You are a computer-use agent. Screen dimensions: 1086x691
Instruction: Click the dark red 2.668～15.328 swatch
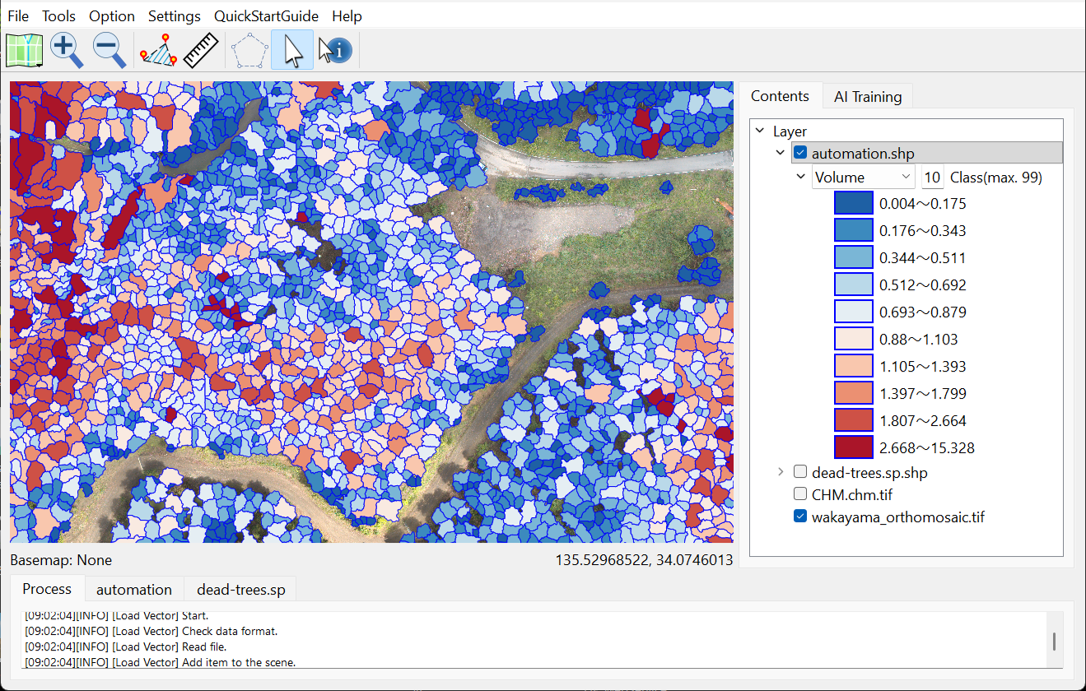853,447
